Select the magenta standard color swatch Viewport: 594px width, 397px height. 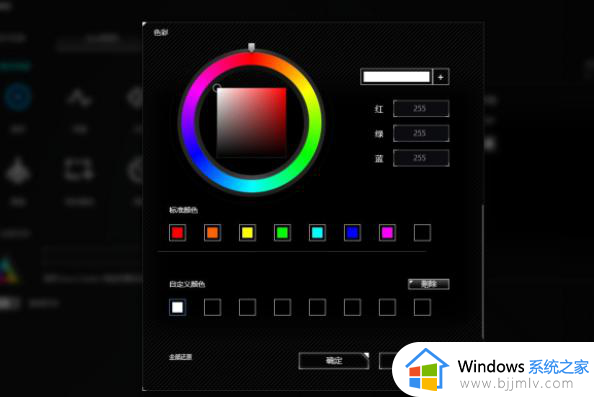pos(387,233)
